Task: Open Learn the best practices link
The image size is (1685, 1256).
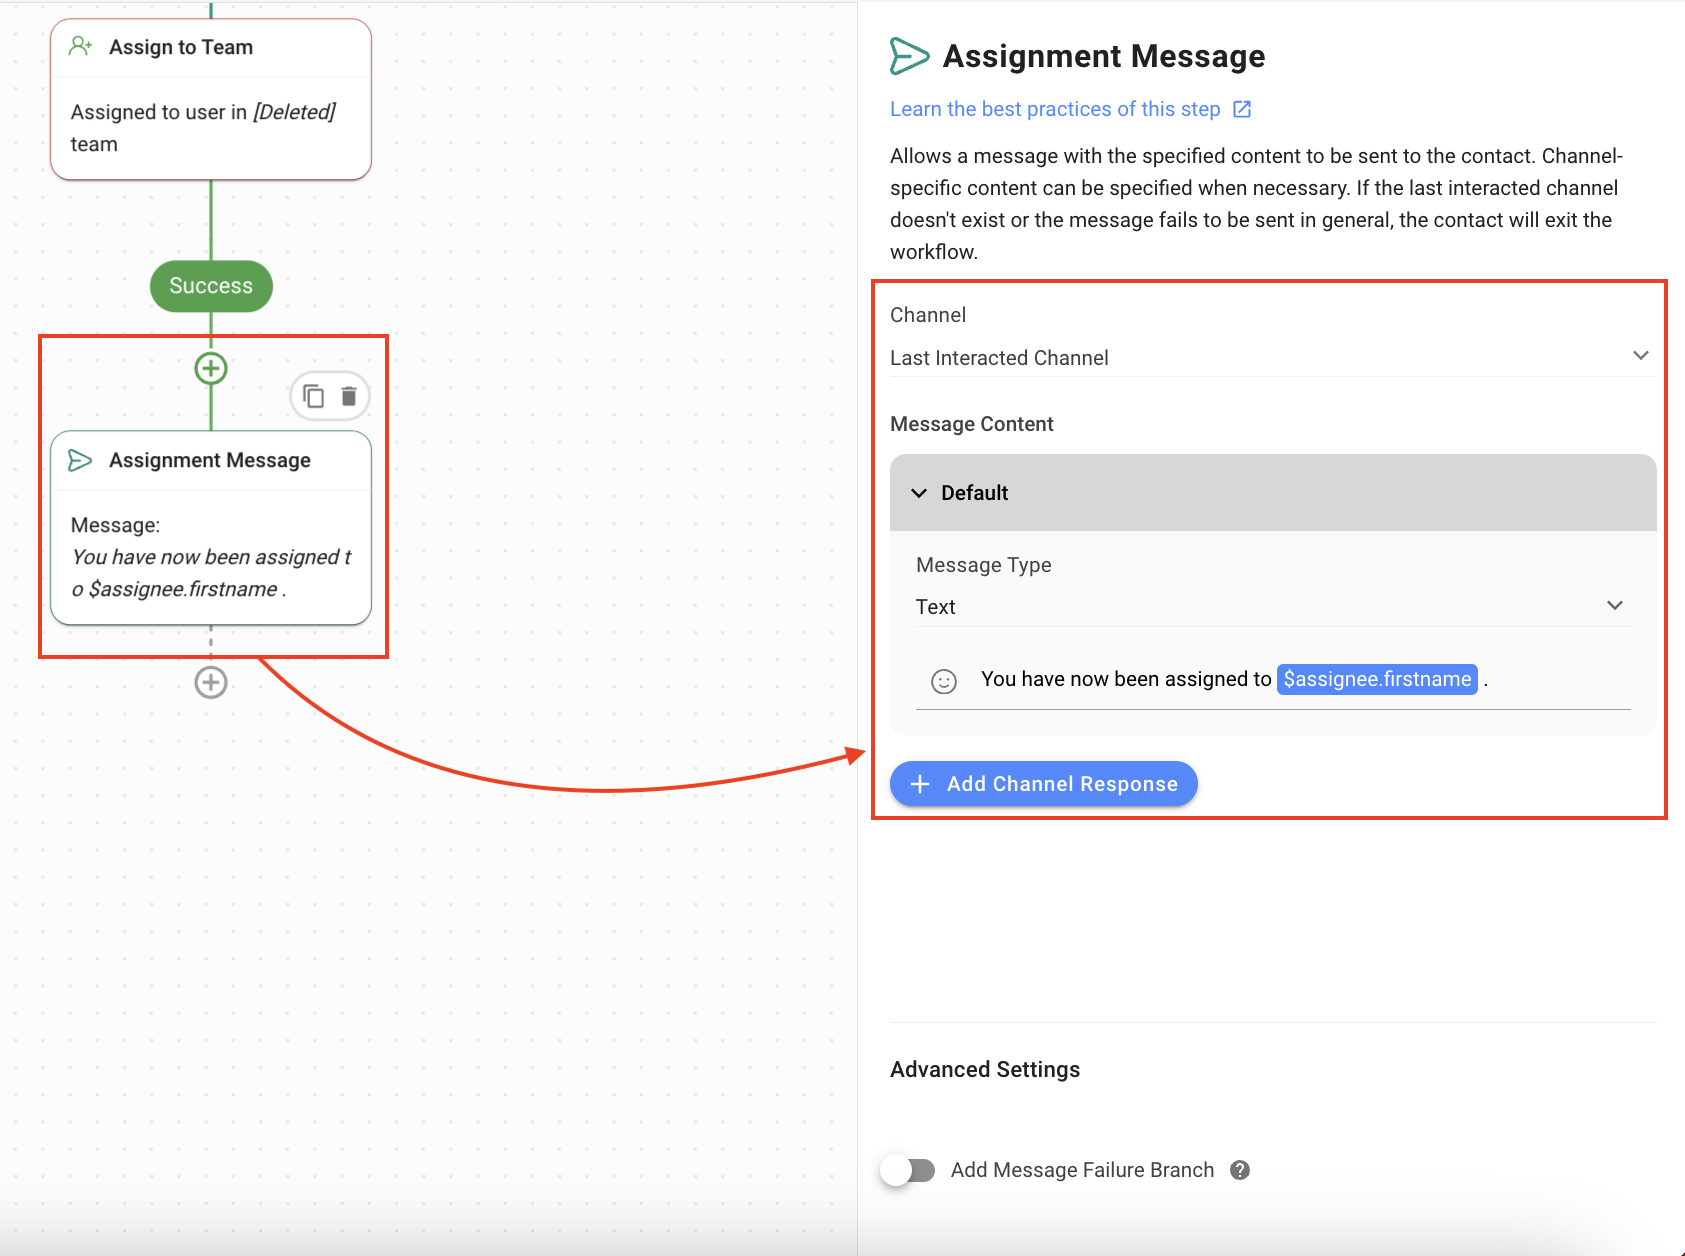Action: 1054,109
